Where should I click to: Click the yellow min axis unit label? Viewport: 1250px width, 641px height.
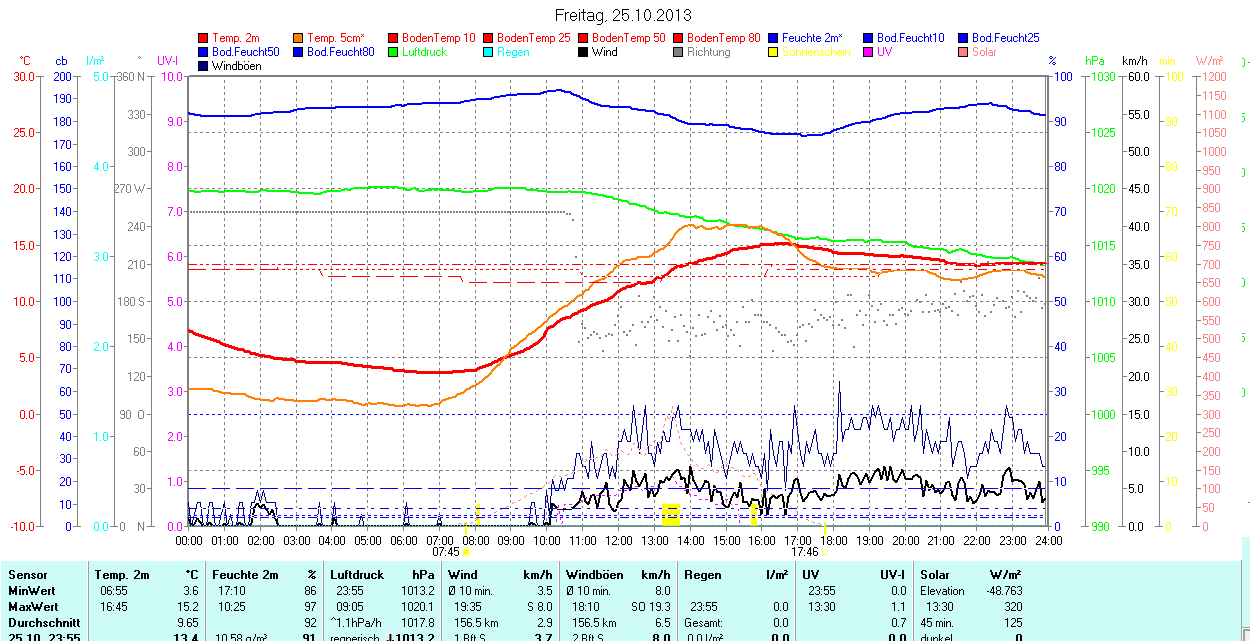click(1167, 62)
